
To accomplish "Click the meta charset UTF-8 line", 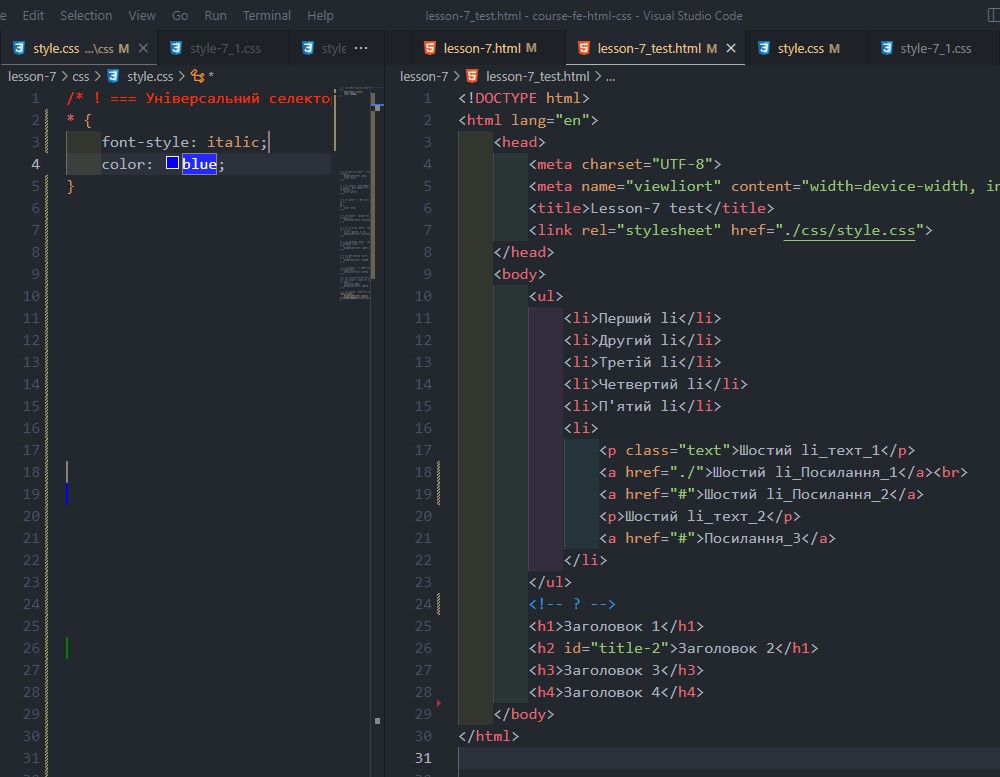I will click(x=625, y=164).
